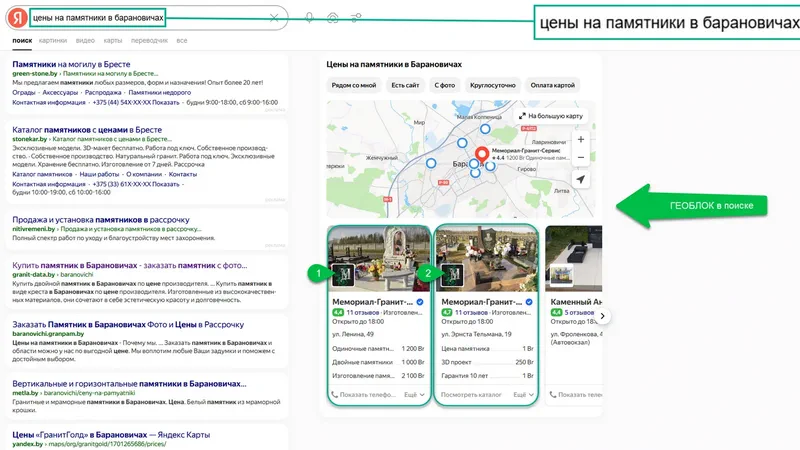
Task: Open the 'карты' search tab
Action: (113, 41)
